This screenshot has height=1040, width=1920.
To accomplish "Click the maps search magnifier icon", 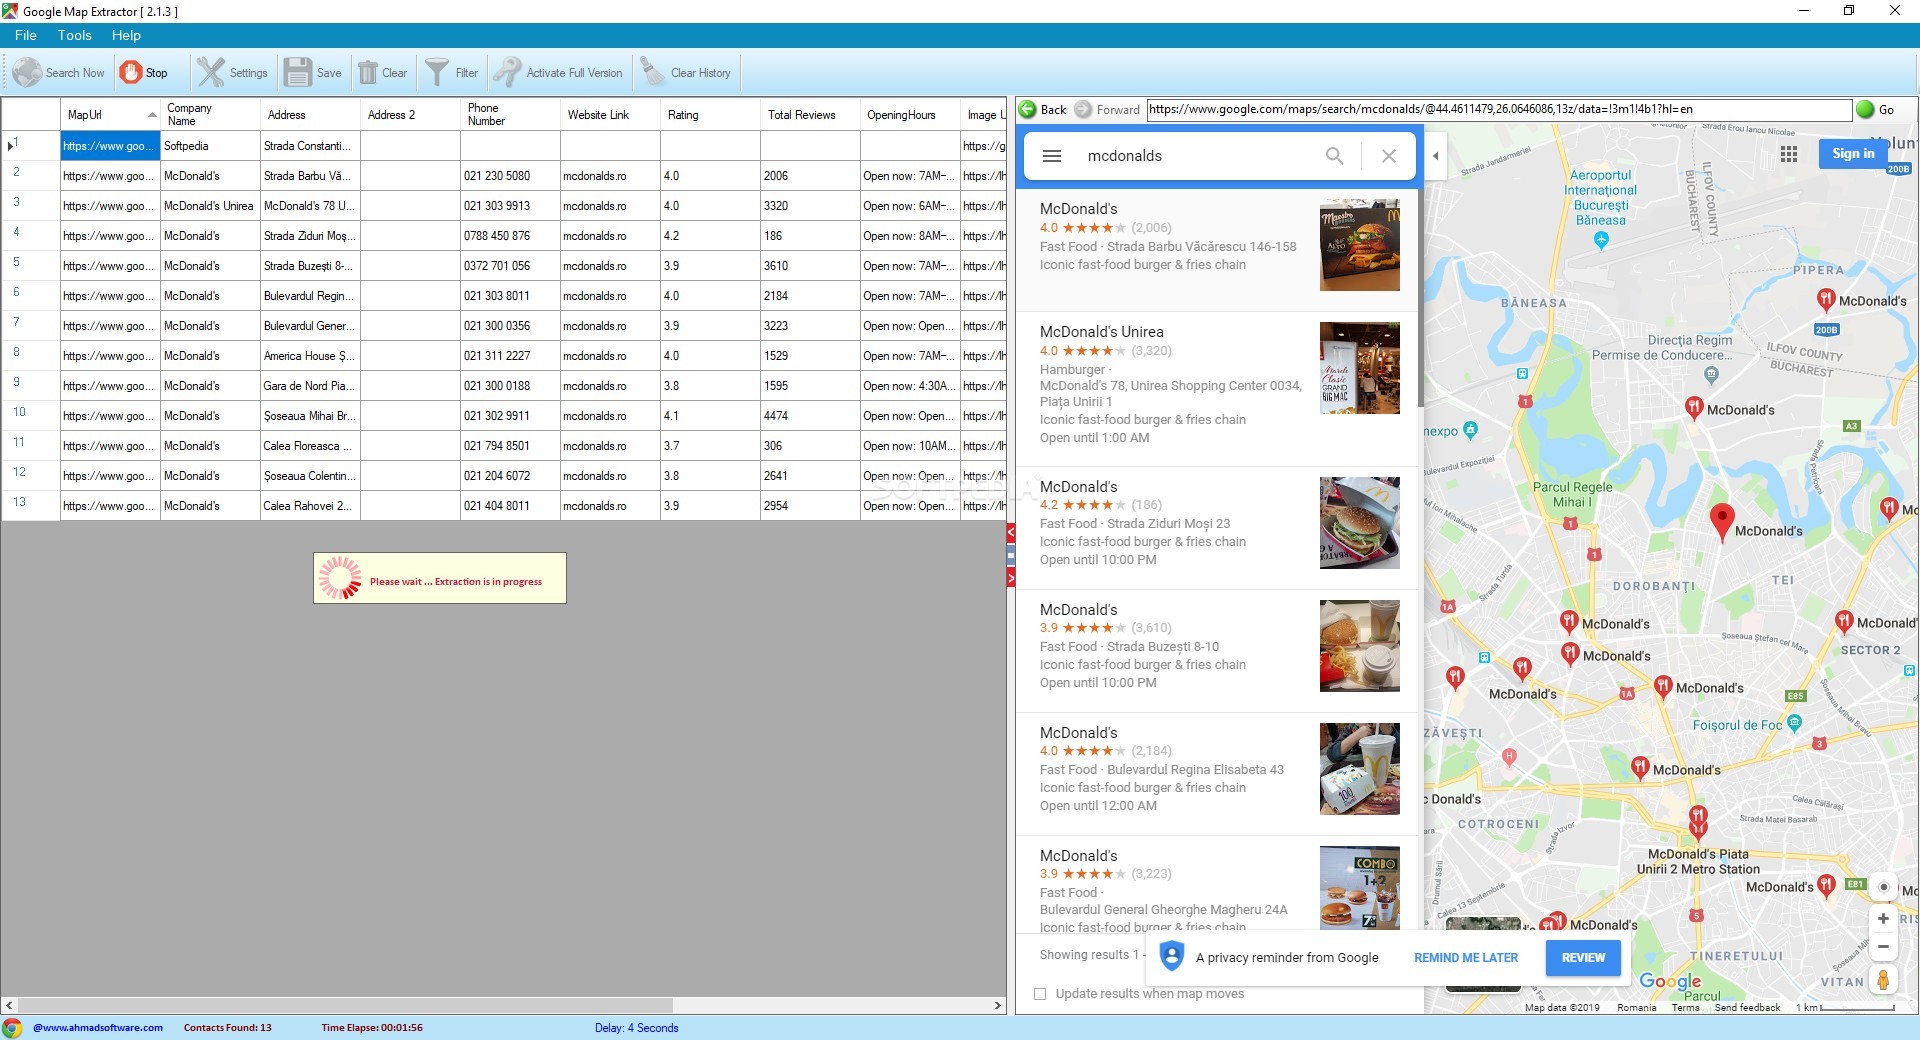I will click(1335, 156).
